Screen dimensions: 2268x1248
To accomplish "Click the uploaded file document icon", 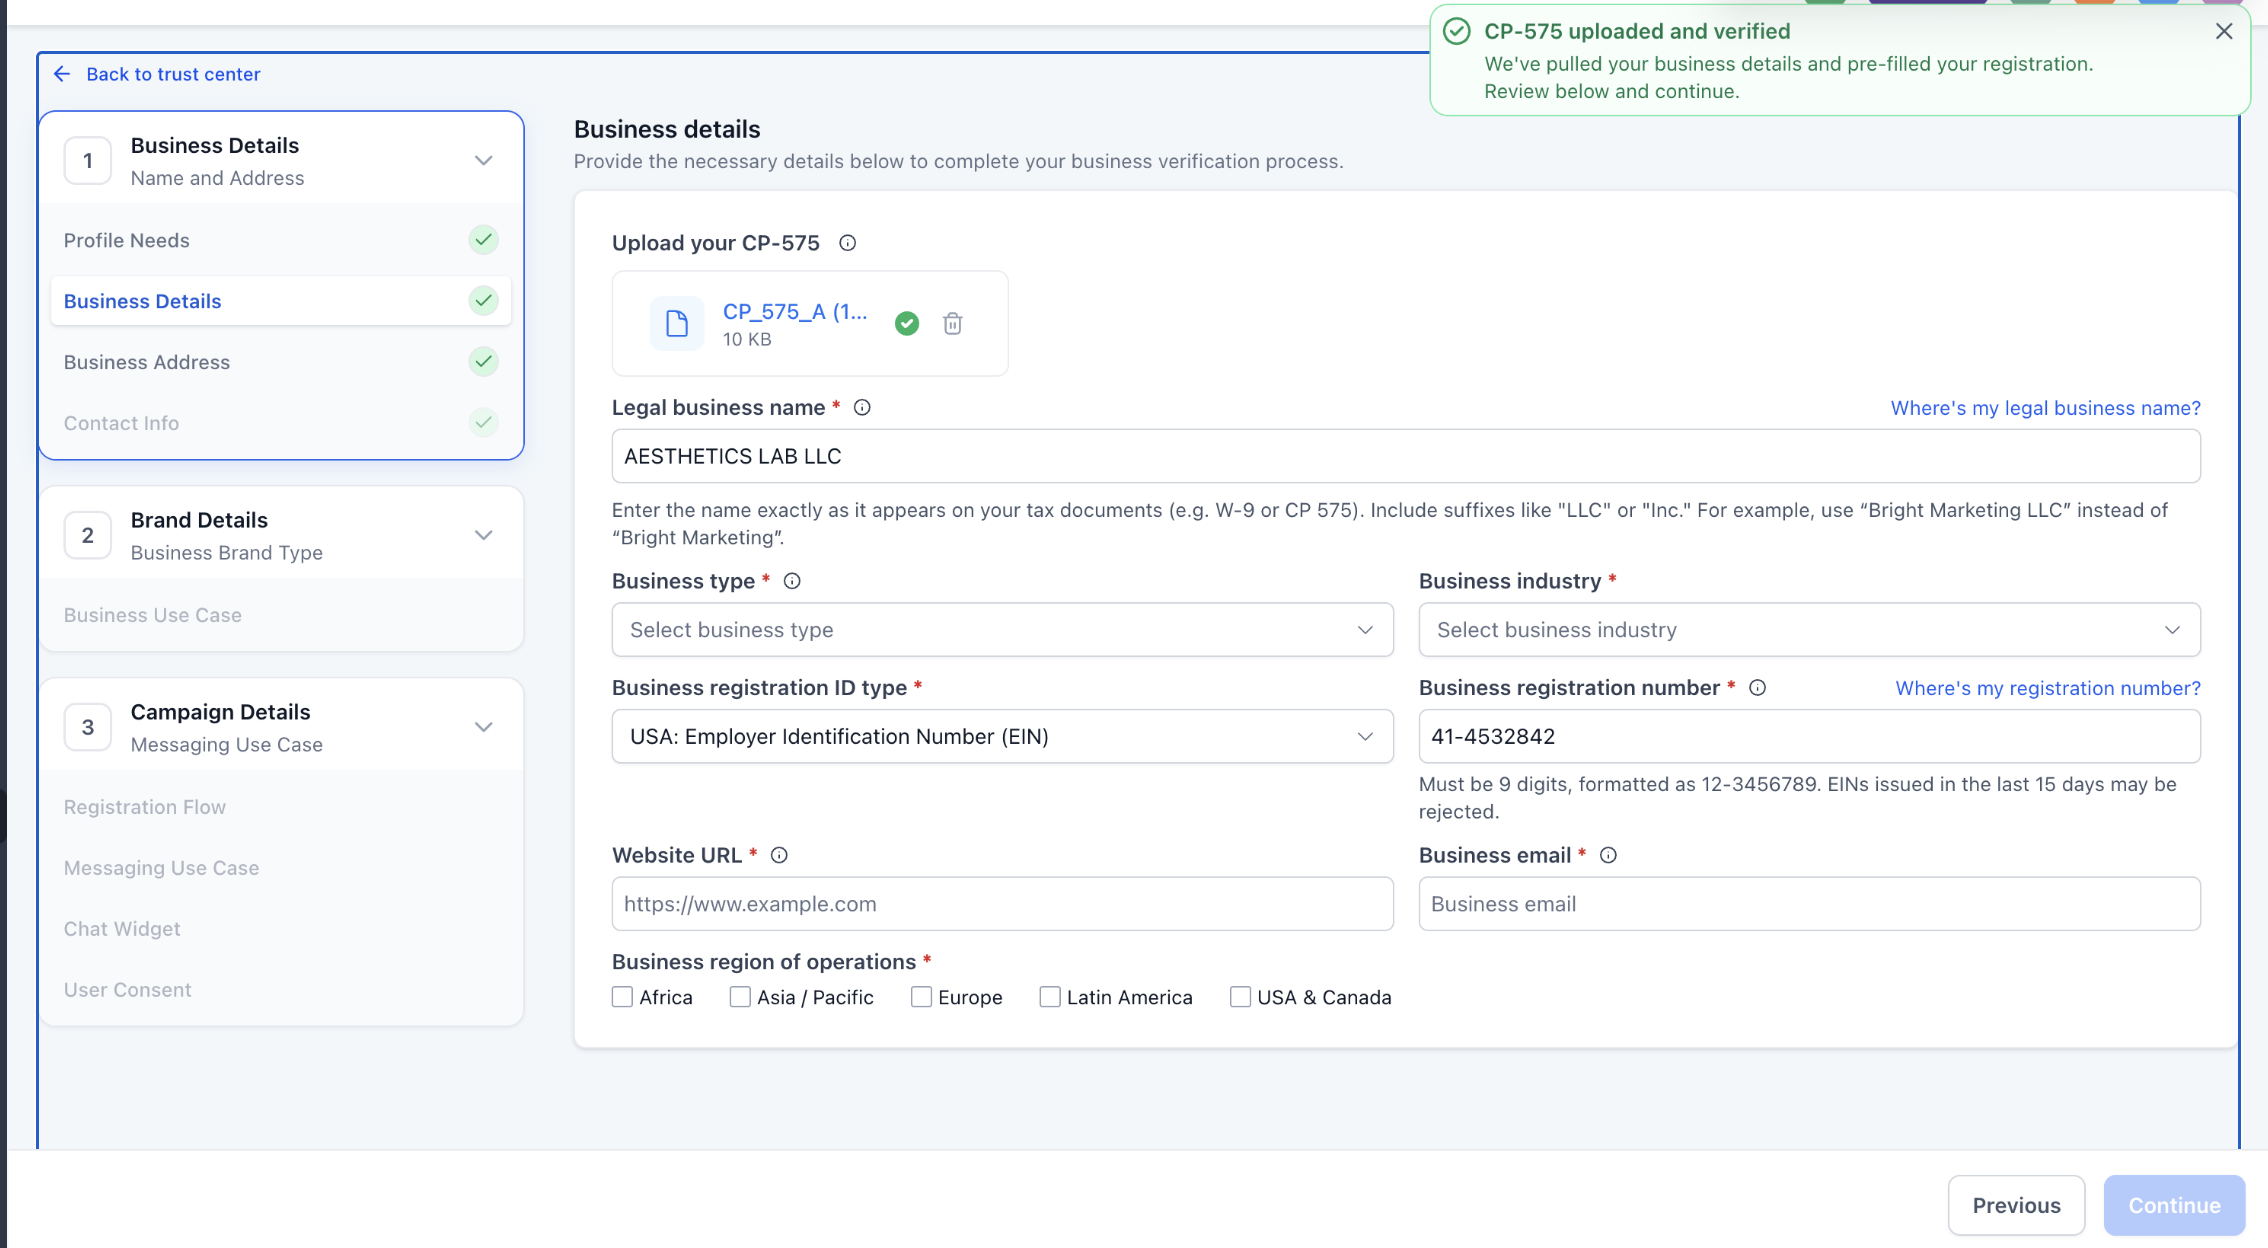I will [677, 323].
